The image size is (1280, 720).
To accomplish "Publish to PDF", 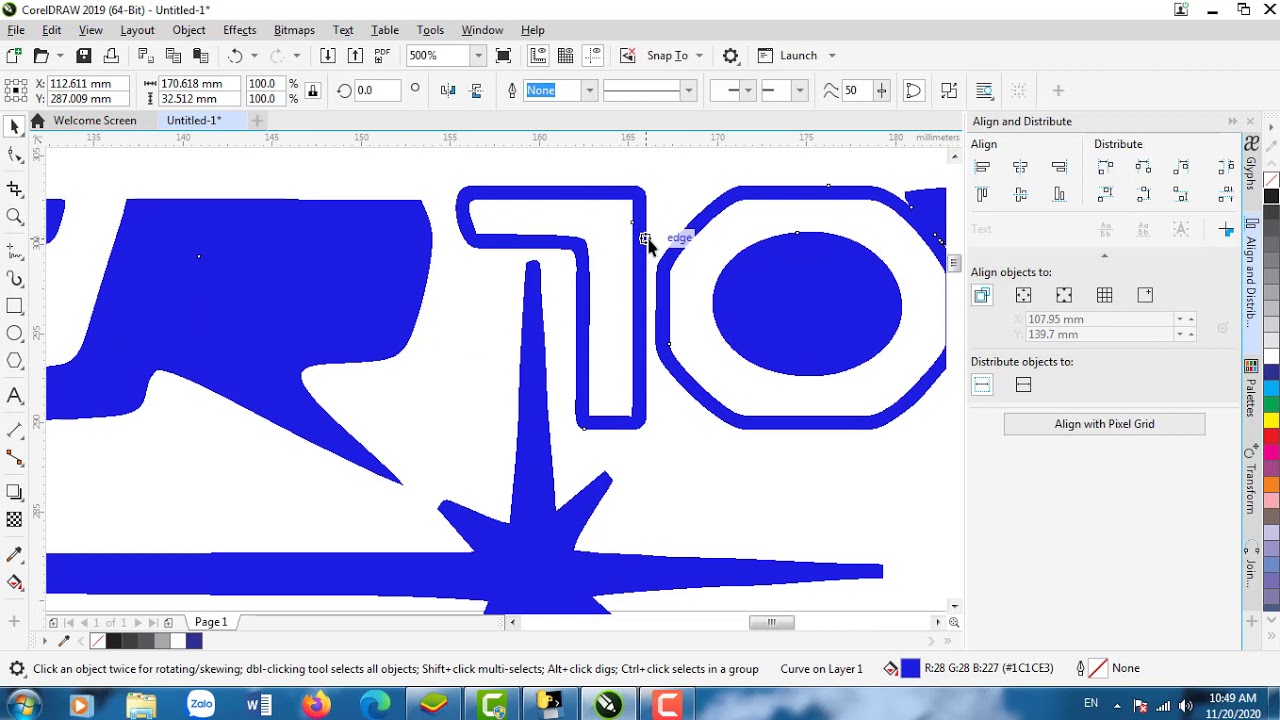I will (382, 56).
